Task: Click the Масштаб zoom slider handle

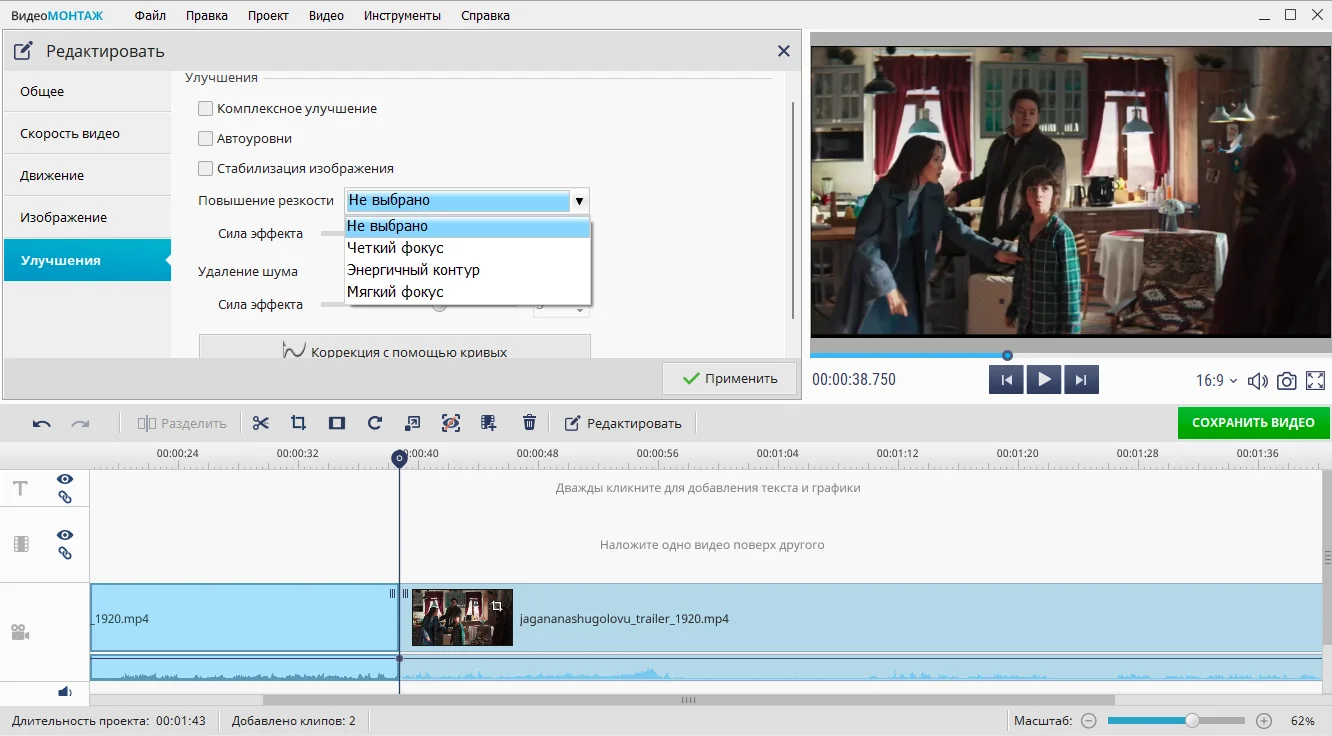Action: tap(1192, 720)
